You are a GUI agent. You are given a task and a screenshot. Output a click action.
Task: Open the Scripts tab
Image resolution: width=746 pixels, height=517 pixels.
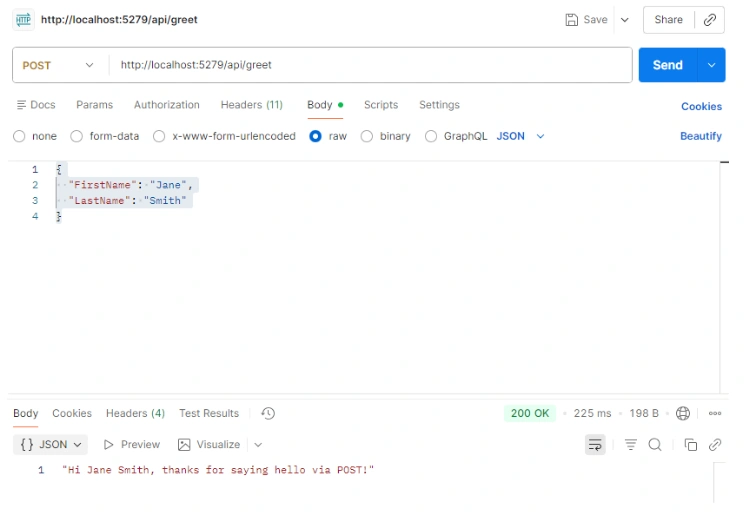click(x=381, y=105)
